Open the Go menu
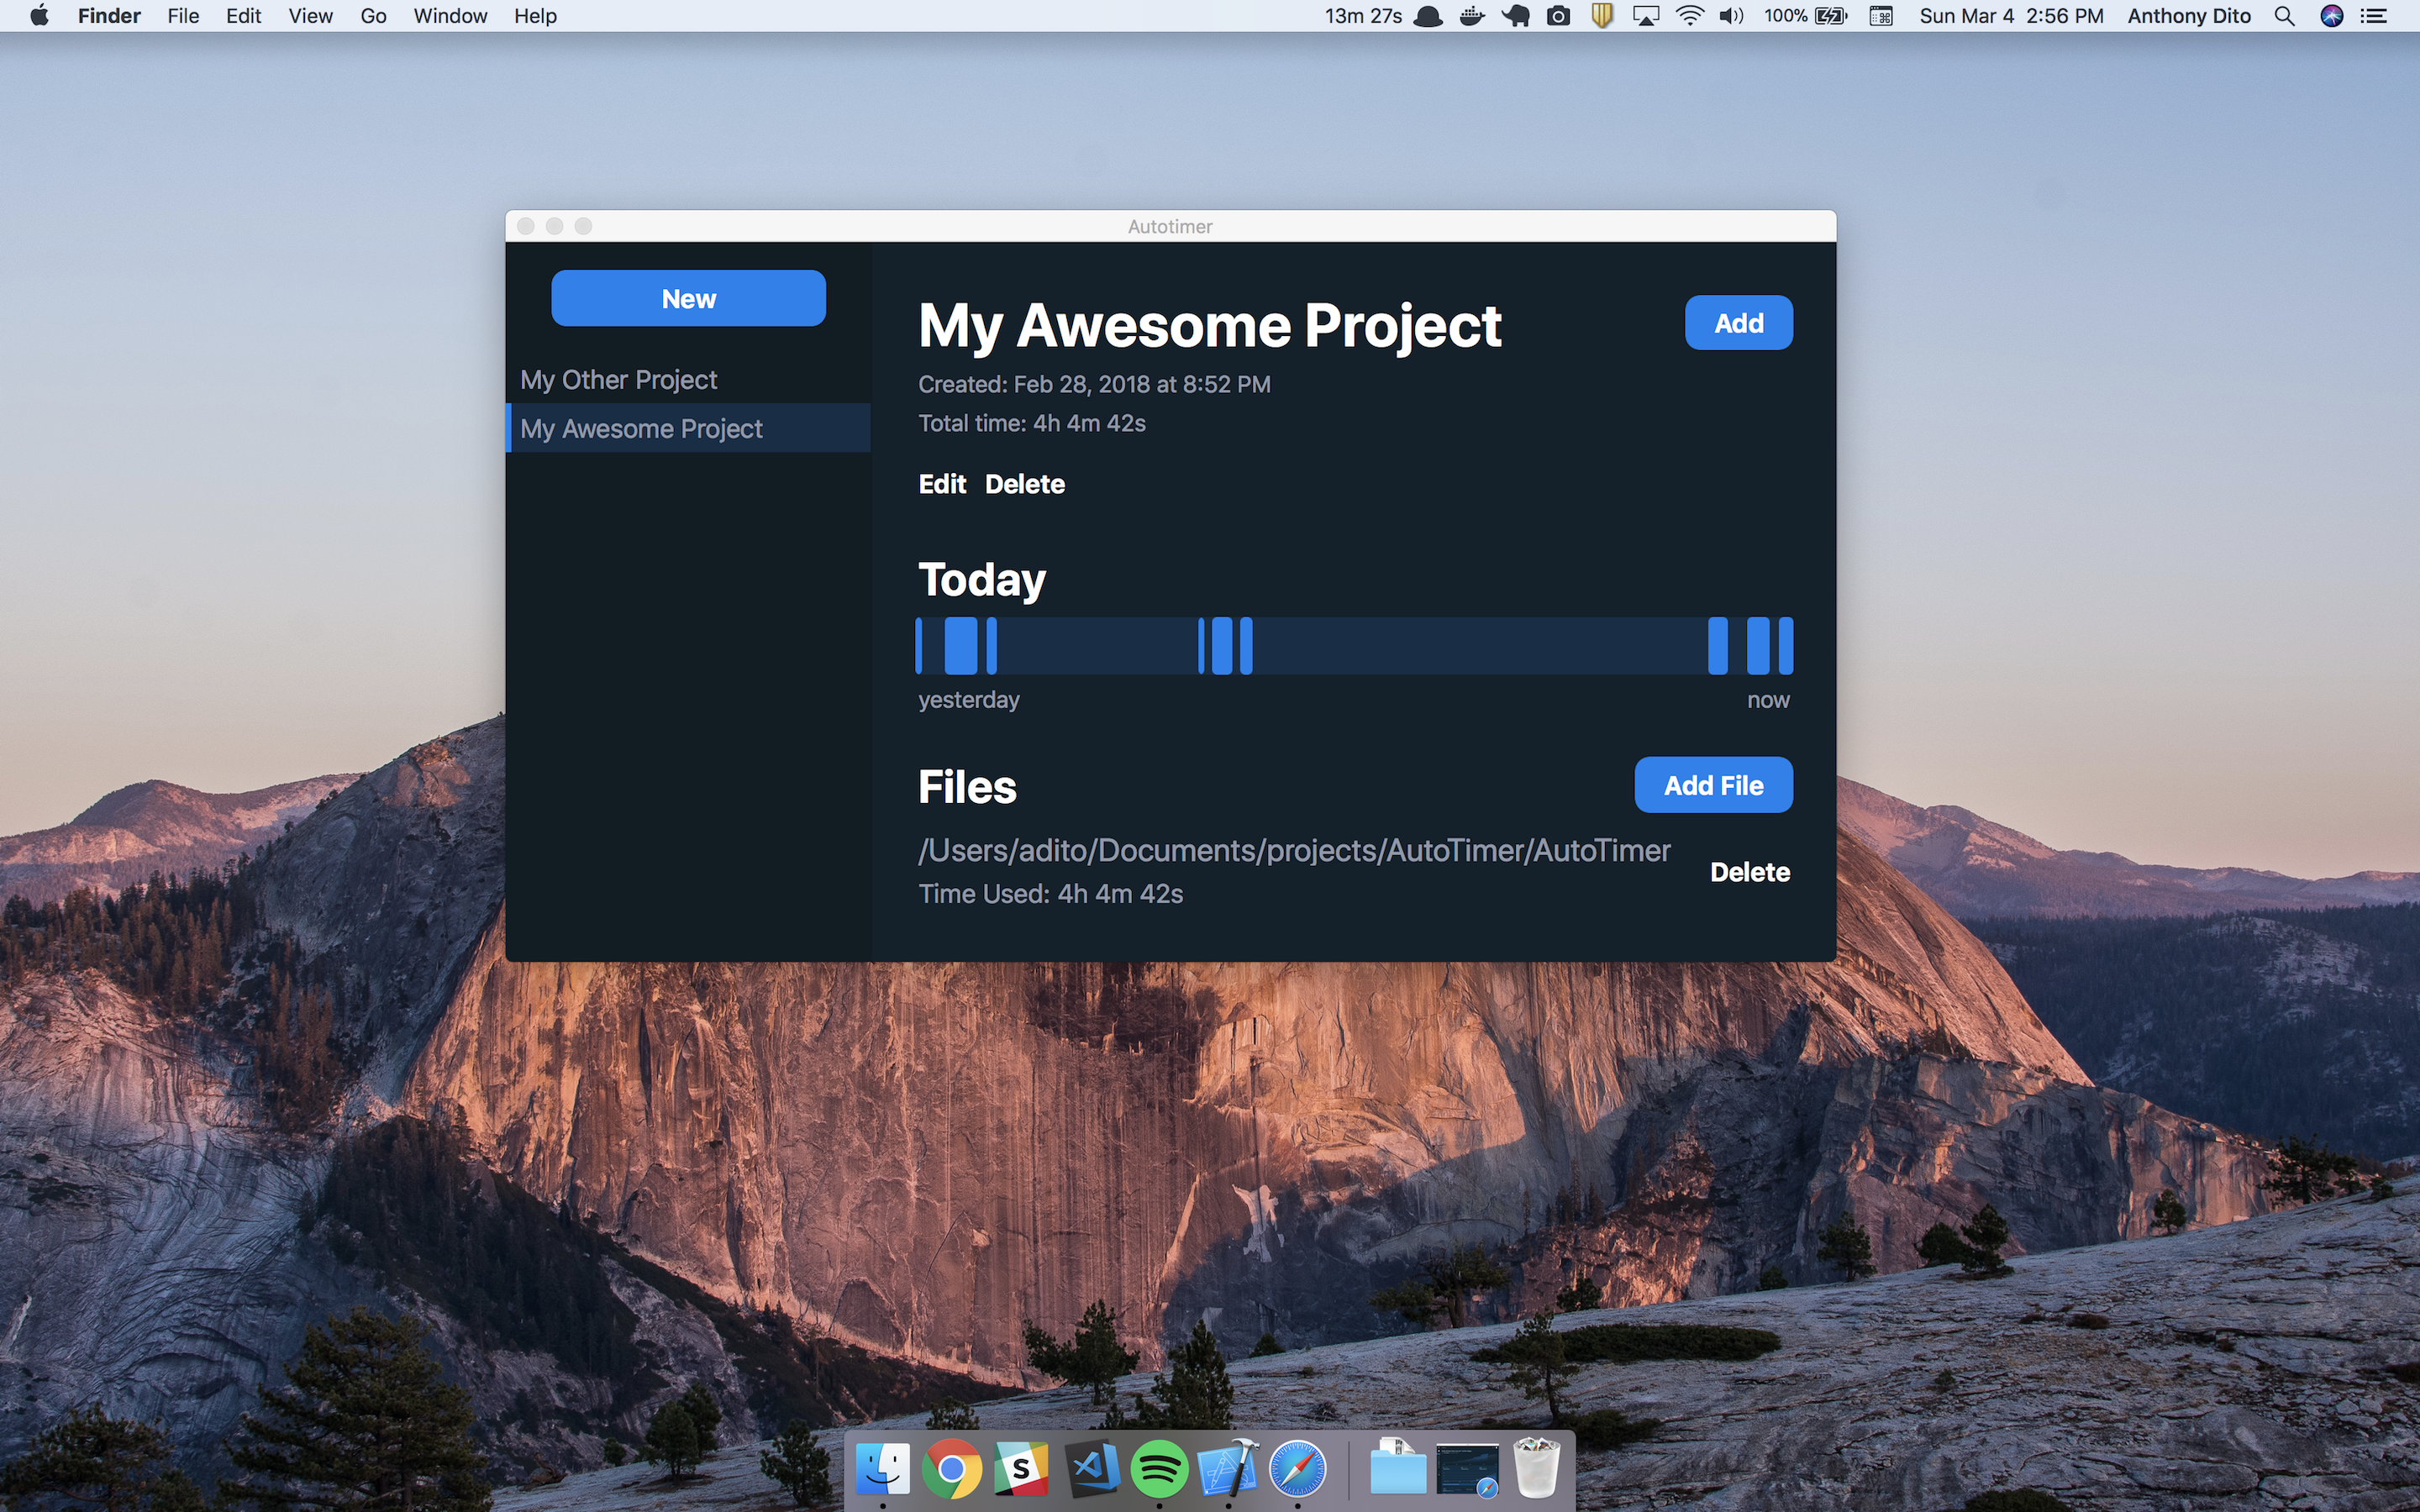2420x1512 pixels. [x=373, y=16]
